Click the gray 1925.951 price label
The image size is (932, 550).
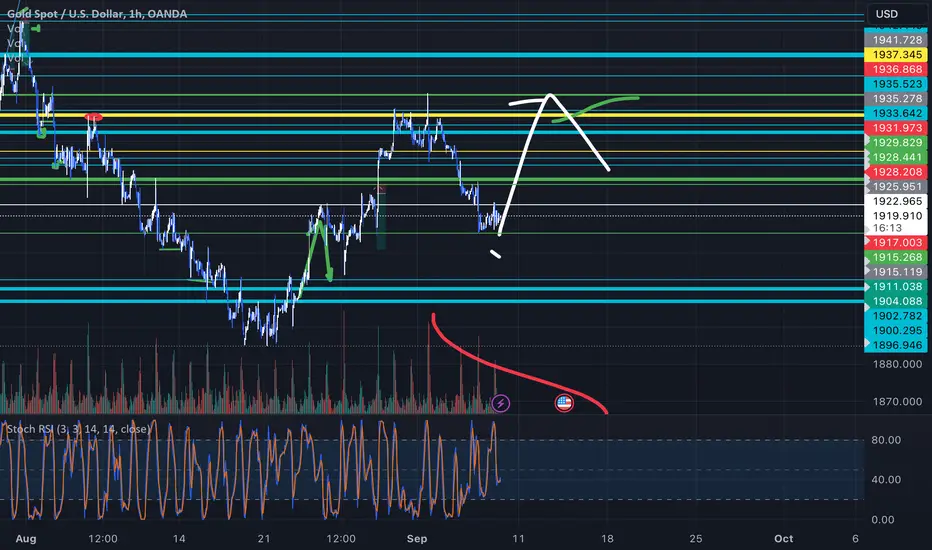pyautogui.click(x=896, y=187)
